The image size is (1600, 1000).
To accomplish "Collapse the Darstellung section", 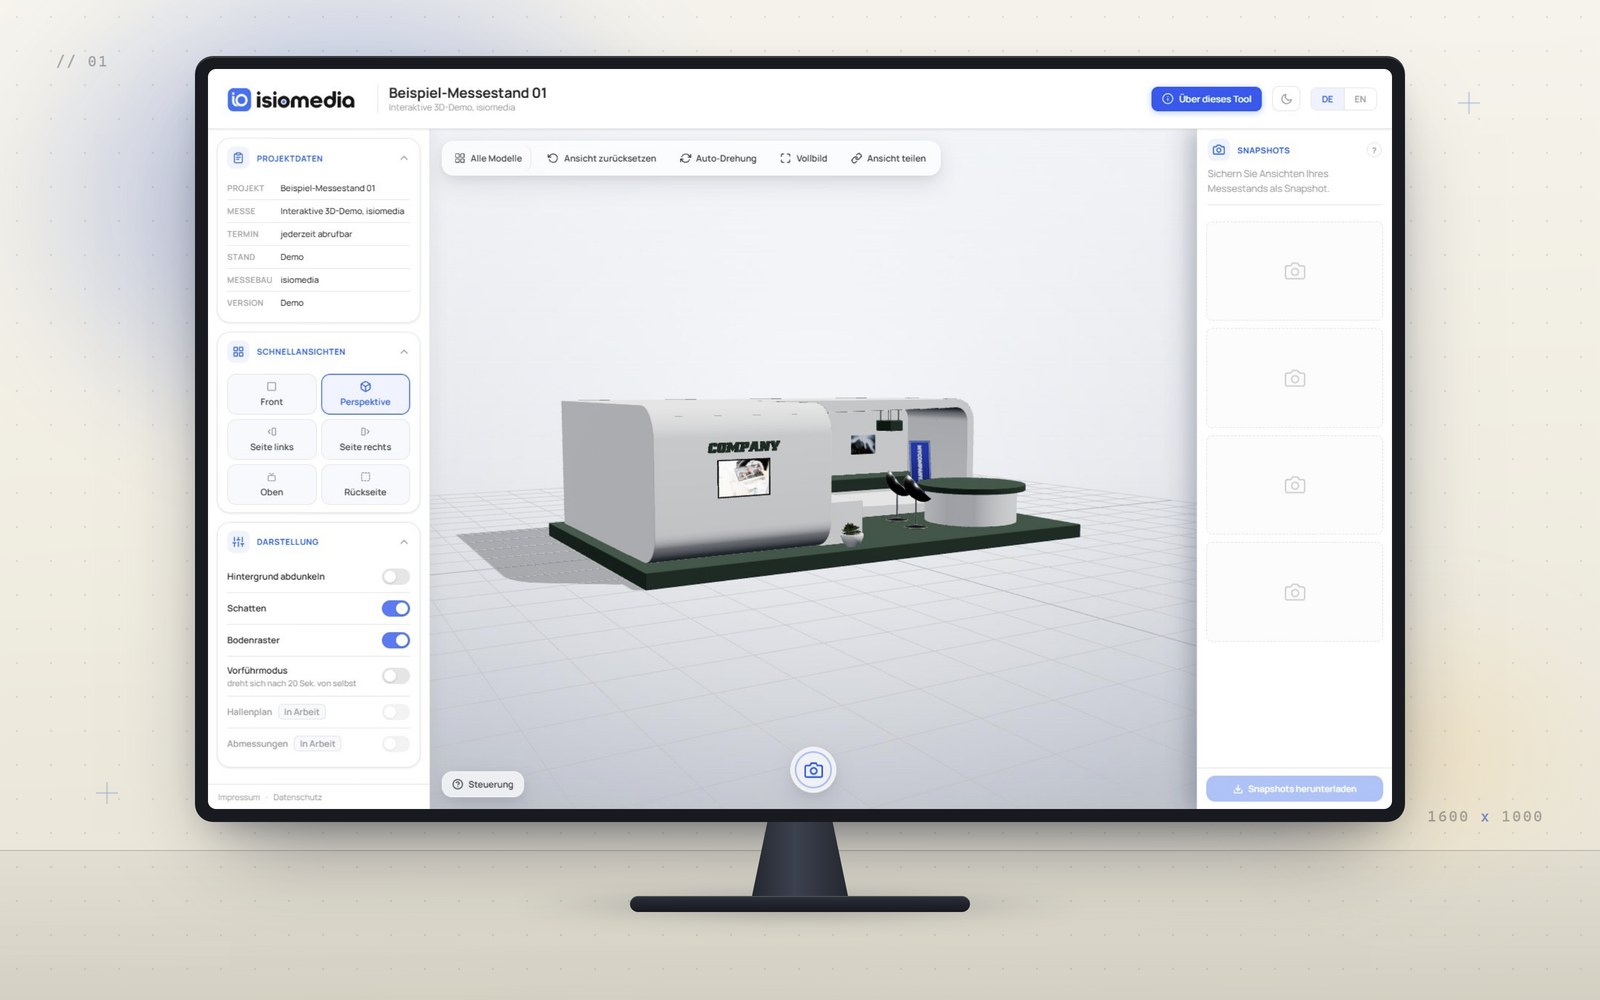I will [x=404, y=541].
